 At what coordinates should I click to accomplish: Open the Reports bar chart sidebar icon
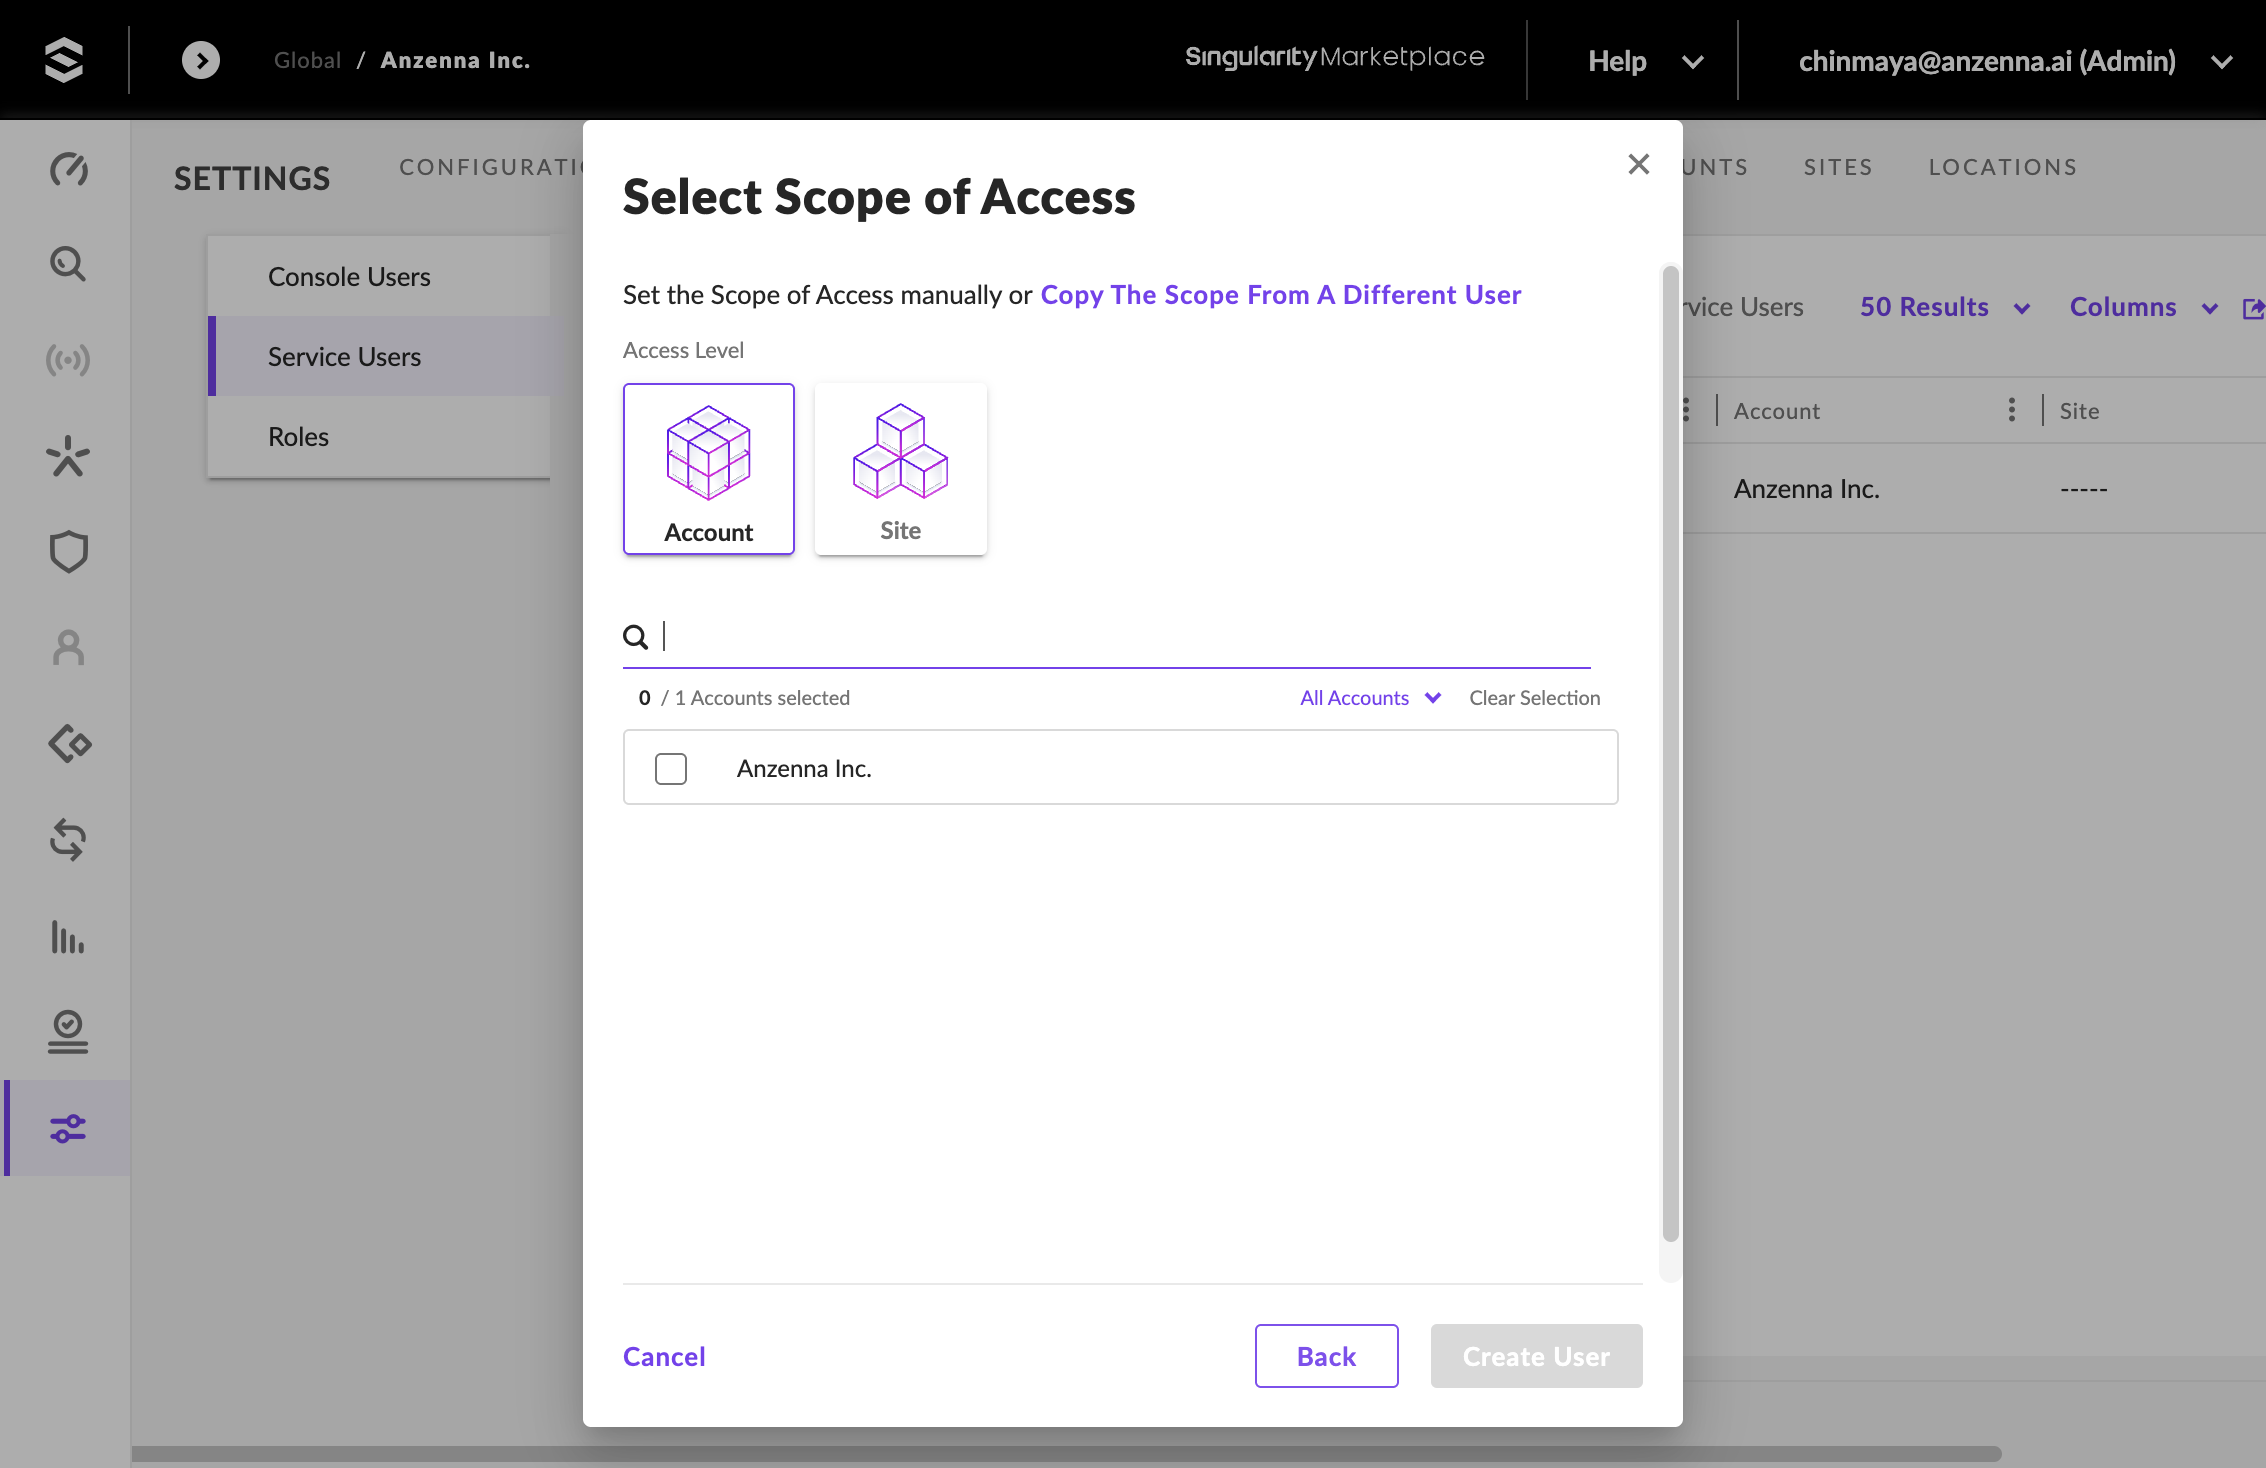(68, 937)
